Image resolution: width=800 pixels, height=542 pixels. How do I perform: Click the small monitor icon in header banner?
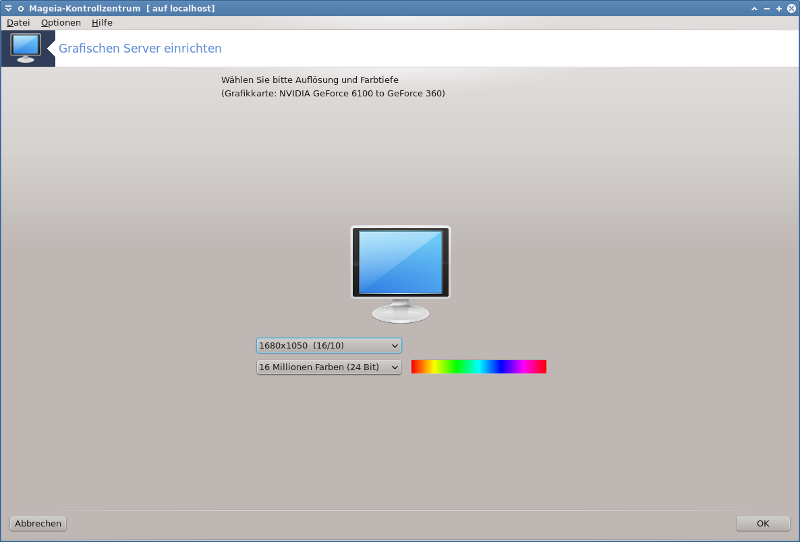point(26,47)
